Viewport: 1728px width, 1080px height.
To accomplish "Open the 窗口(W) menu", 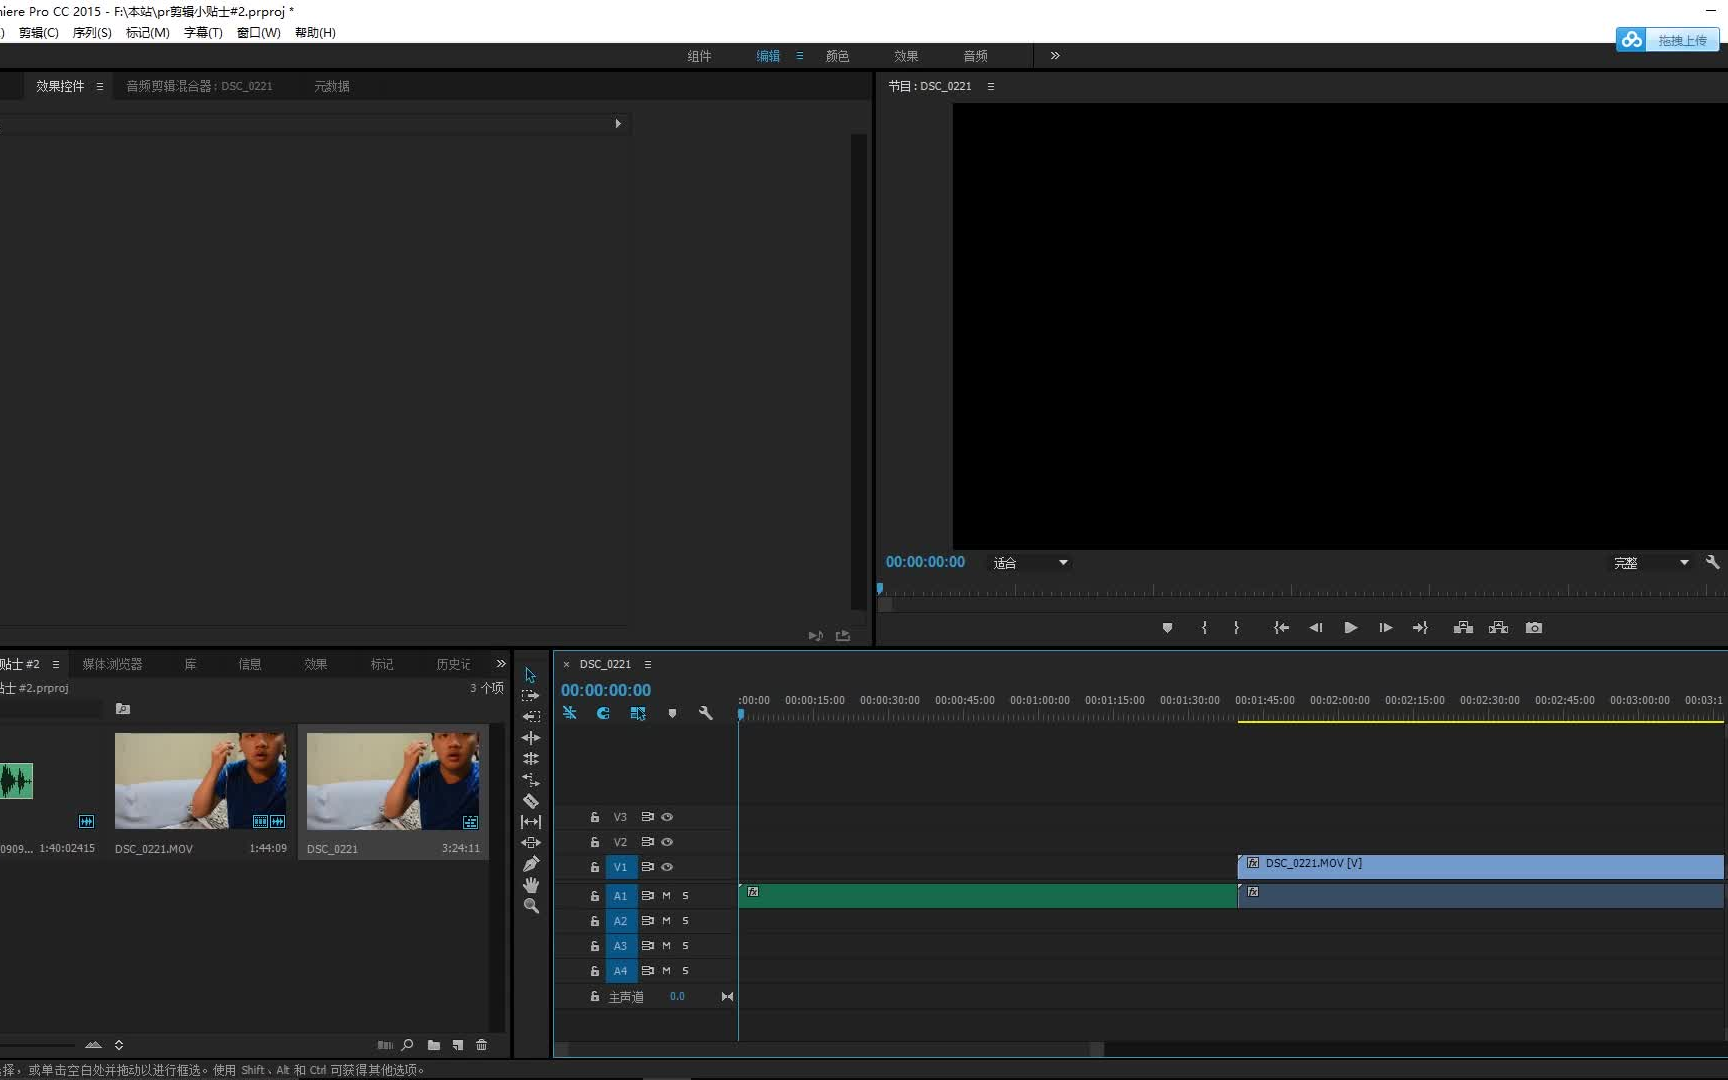I will click(x=258, y=33).
